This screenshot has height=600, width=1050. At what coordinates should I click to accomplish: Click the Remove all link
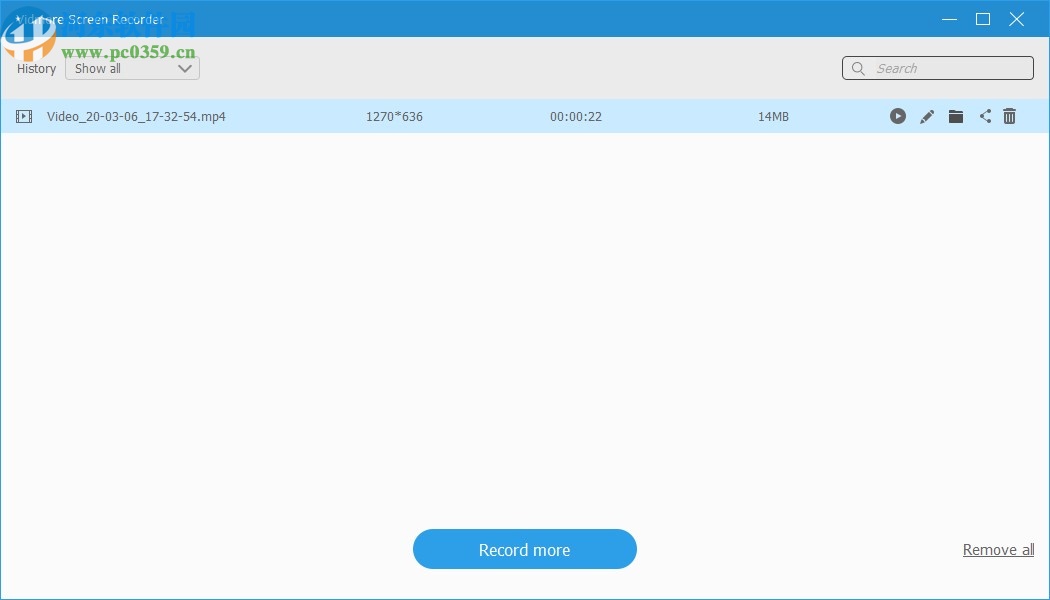pyautogui.click(x=997, y=549)
